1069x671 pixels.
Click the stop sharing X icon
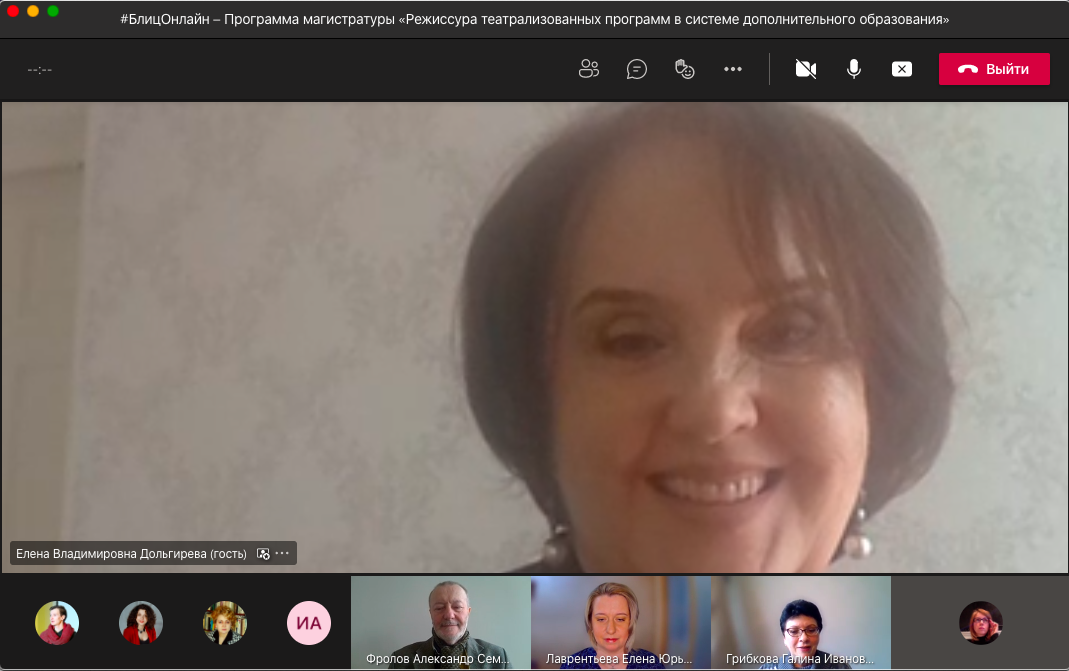902,69
